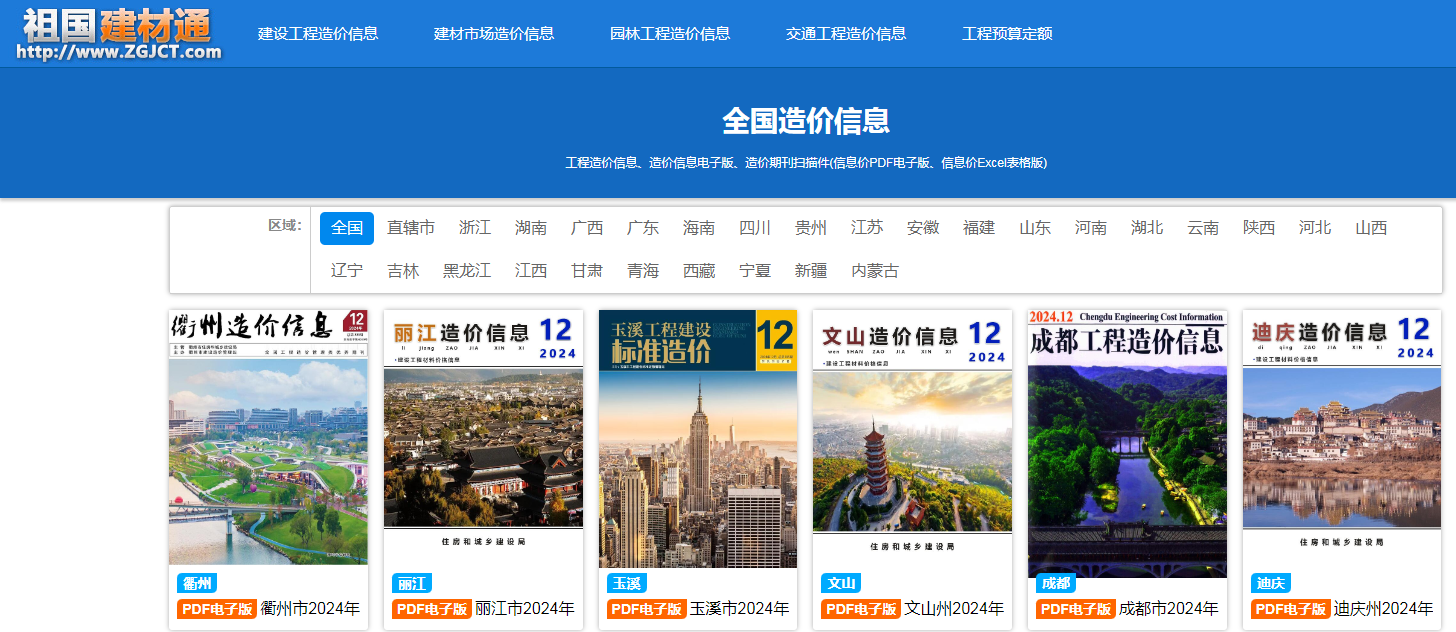The image size is (1456, 632).
Task: Filter by region 海南
Action: coord(699,228)
